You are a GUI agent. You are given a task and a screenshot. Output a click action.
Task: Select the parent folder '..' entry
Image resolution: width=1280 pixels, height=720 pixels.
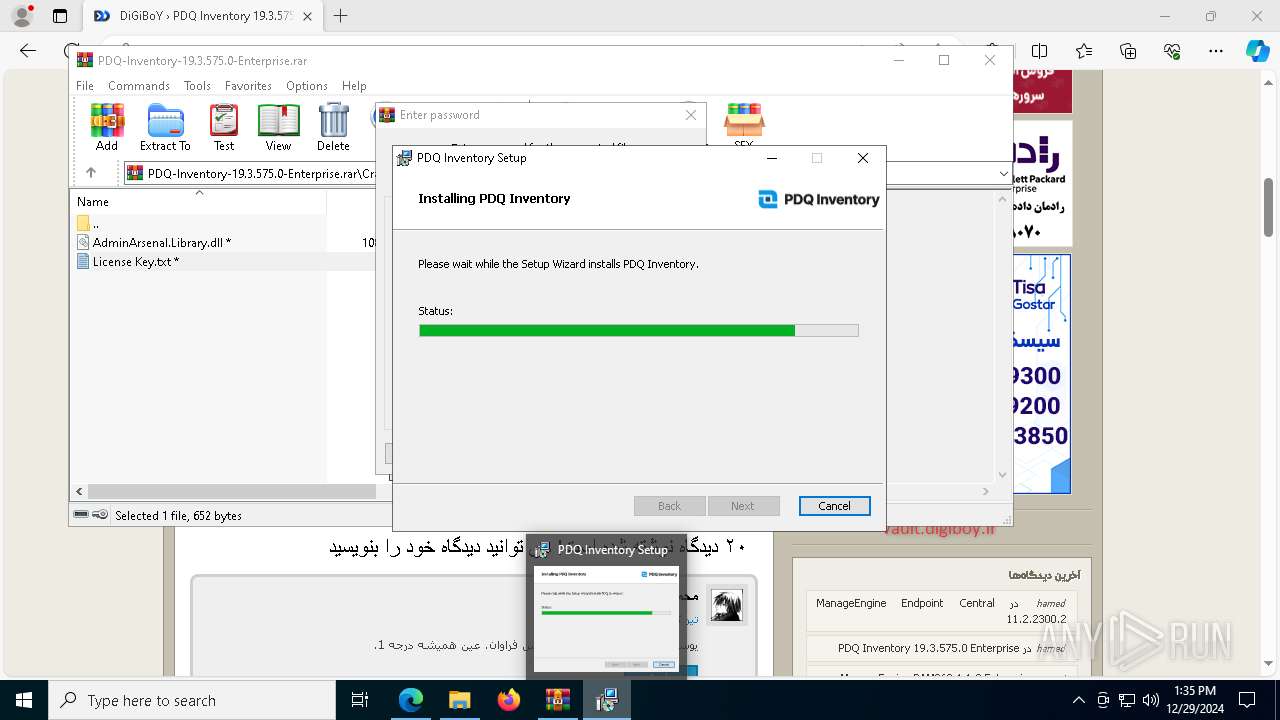[89, 223]
